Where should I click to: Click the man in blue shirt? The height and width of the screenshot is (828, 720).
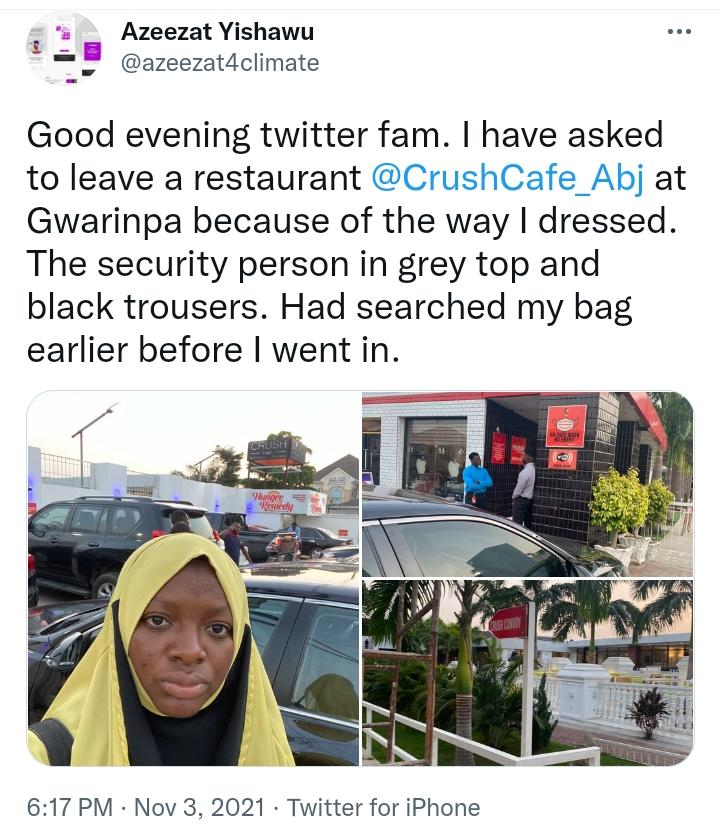click(476, 481)
